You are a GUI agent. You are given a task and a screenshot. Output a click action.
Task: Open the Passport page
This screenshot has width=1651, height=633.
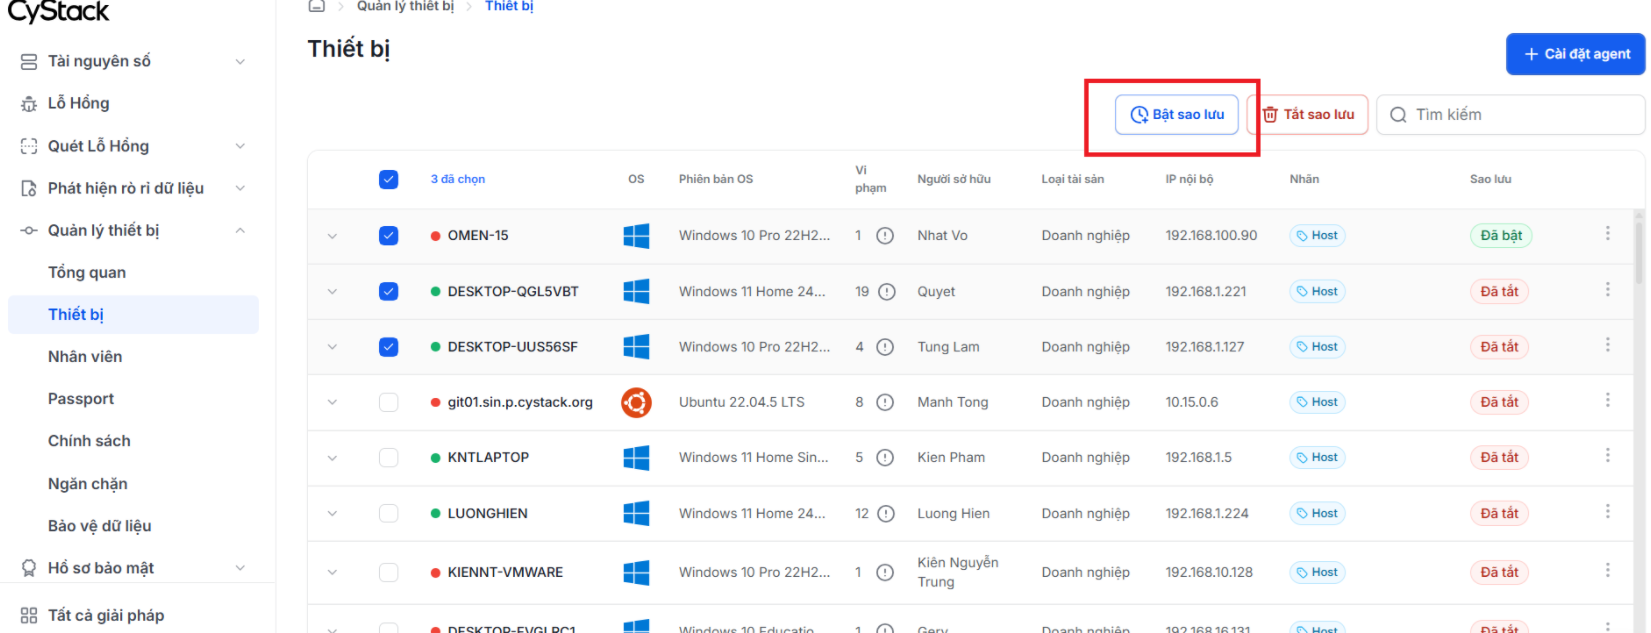[x=81, y=399]
